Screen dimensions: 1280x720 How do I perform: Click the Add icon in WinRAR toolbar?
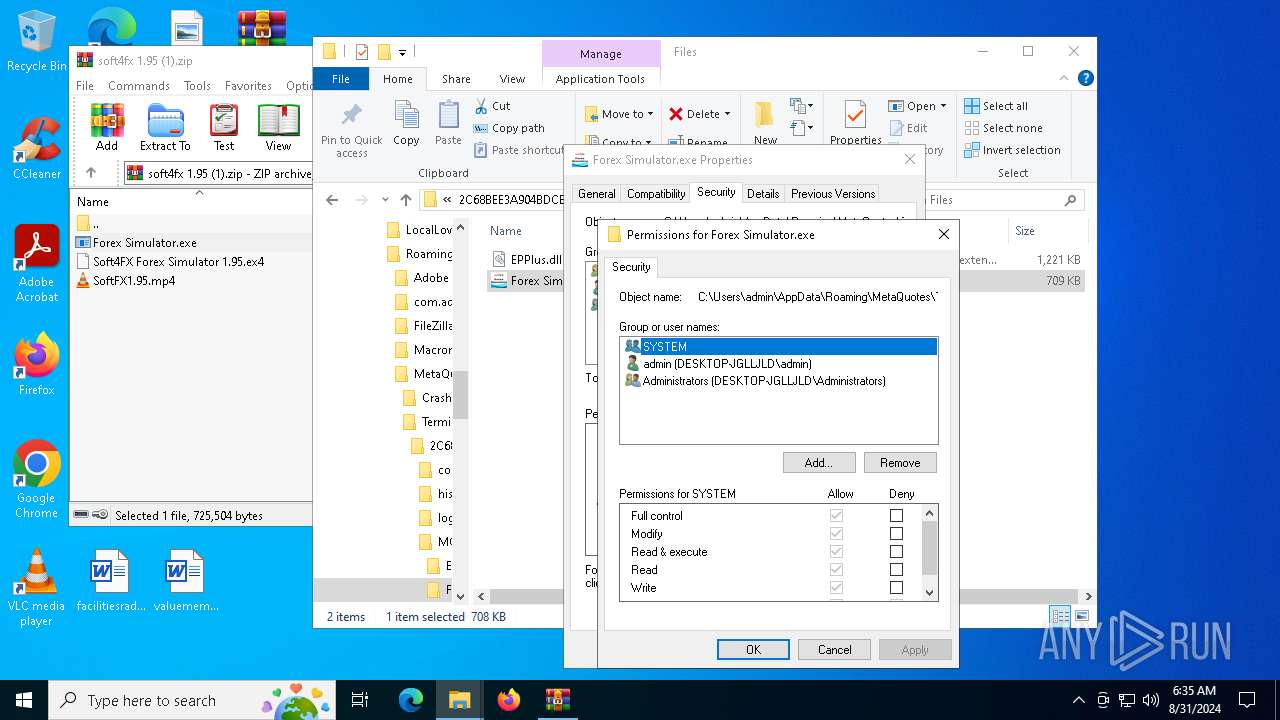coord(107,127)
